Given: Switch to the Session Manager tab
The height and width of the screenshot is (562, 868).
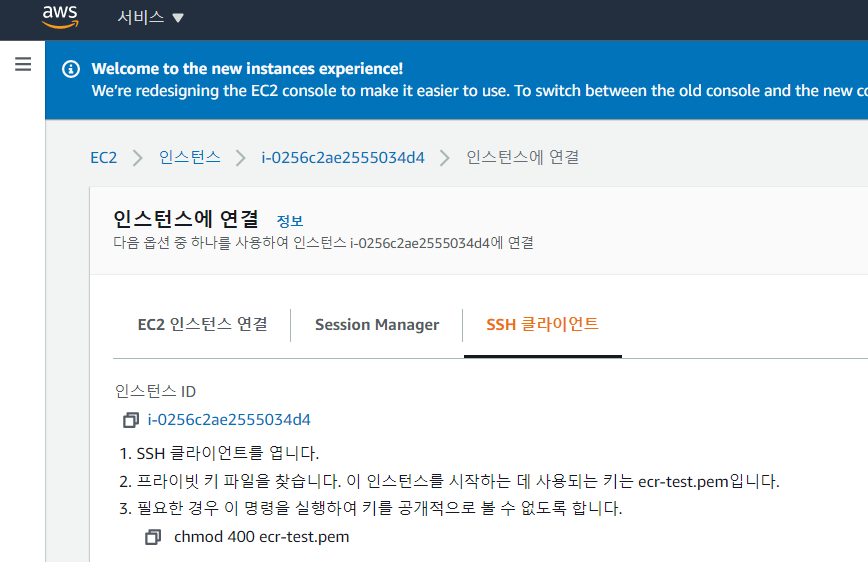Looking at the screenshot, I should (x=377, y=324).
